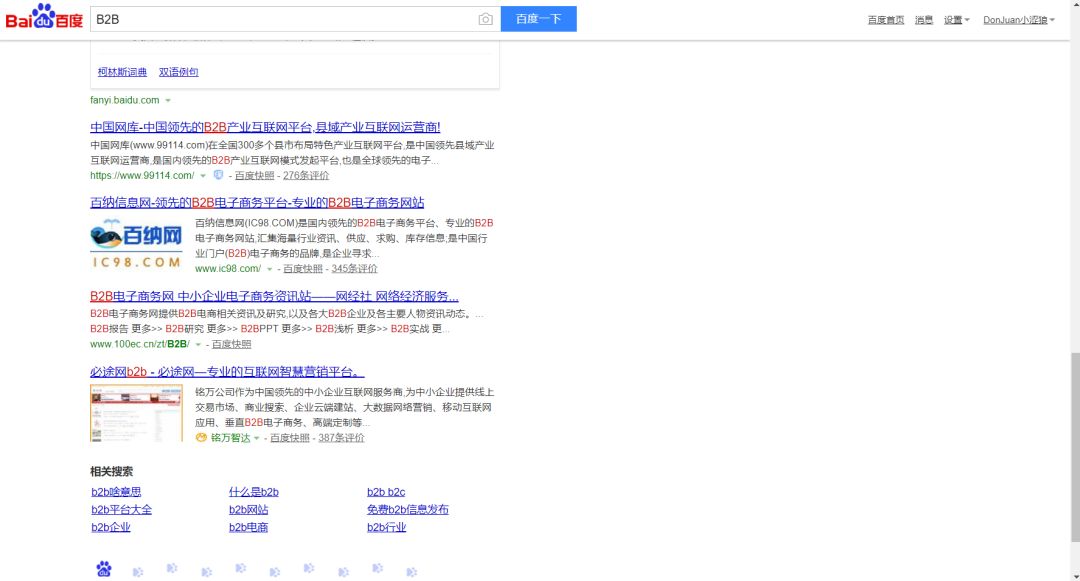The image size is (1080, 581).
Task: Open 百度快照 for the ic98.com result
Action: (x=302, y=268)
